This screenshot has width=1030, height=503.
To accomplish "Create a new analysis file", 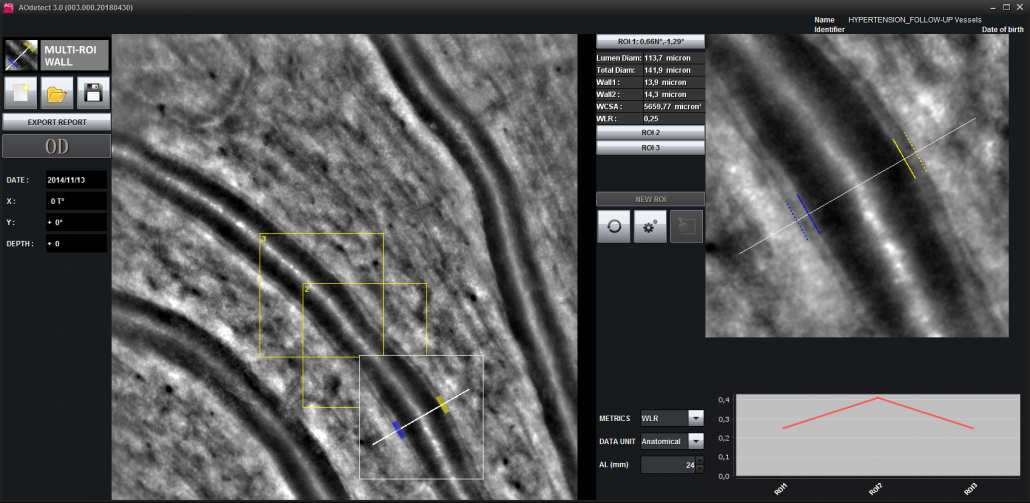I will (x=21, y=93).
